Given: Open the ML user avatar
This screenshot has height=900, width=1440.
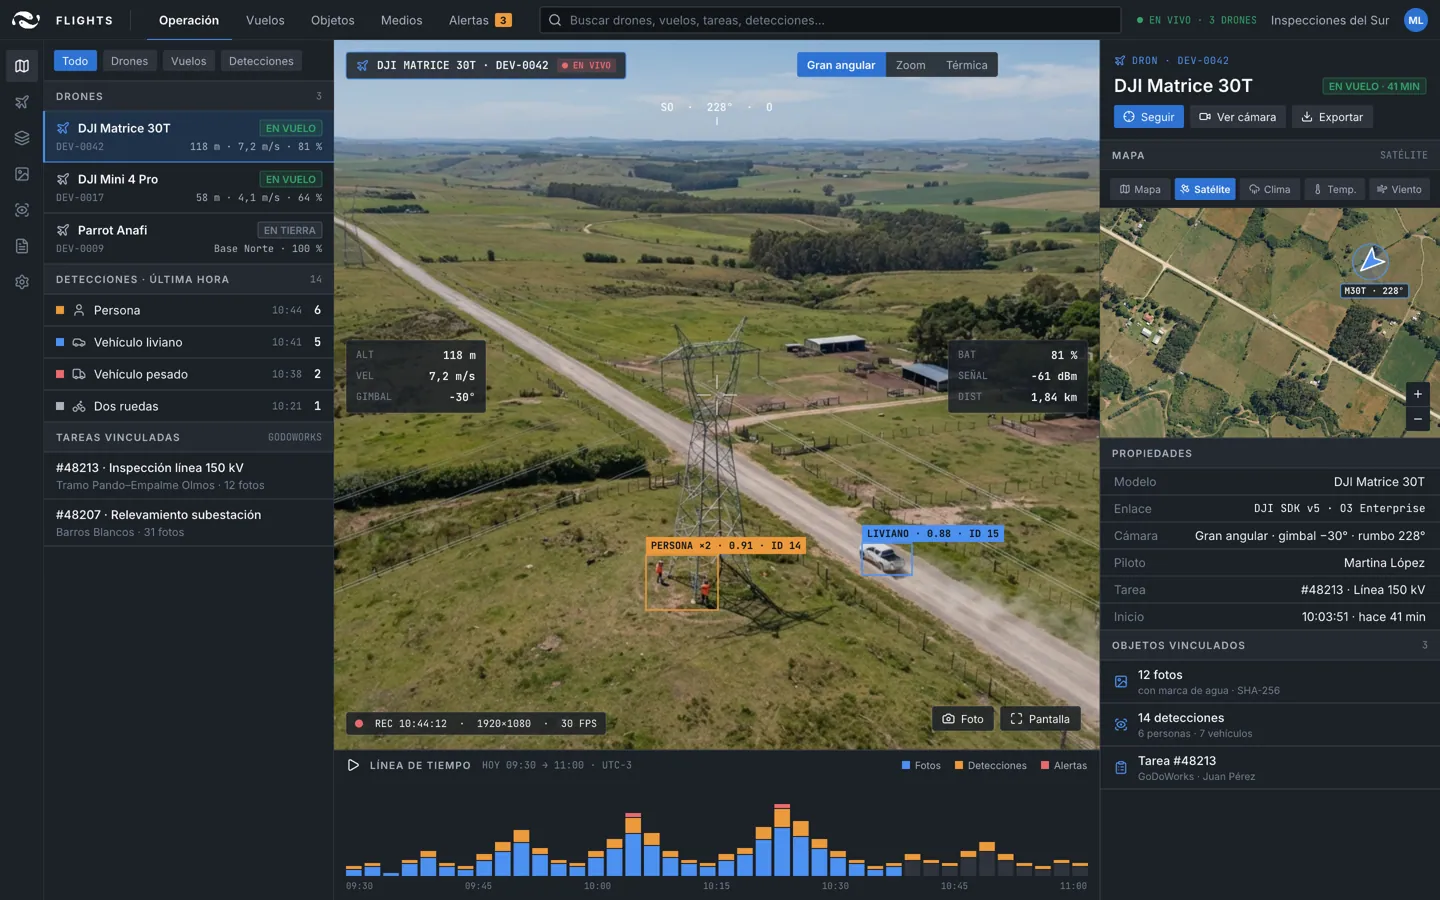Looking at the screenshot, I should point(1415,20).
